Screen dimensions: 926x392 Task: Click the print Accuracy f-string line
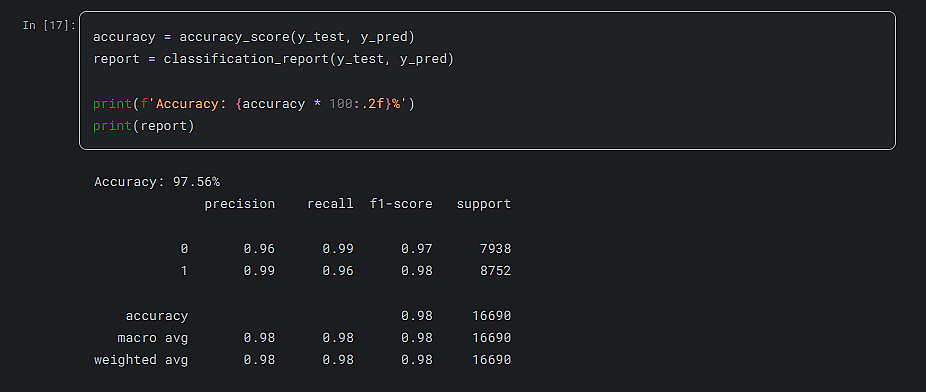(255, 104)
